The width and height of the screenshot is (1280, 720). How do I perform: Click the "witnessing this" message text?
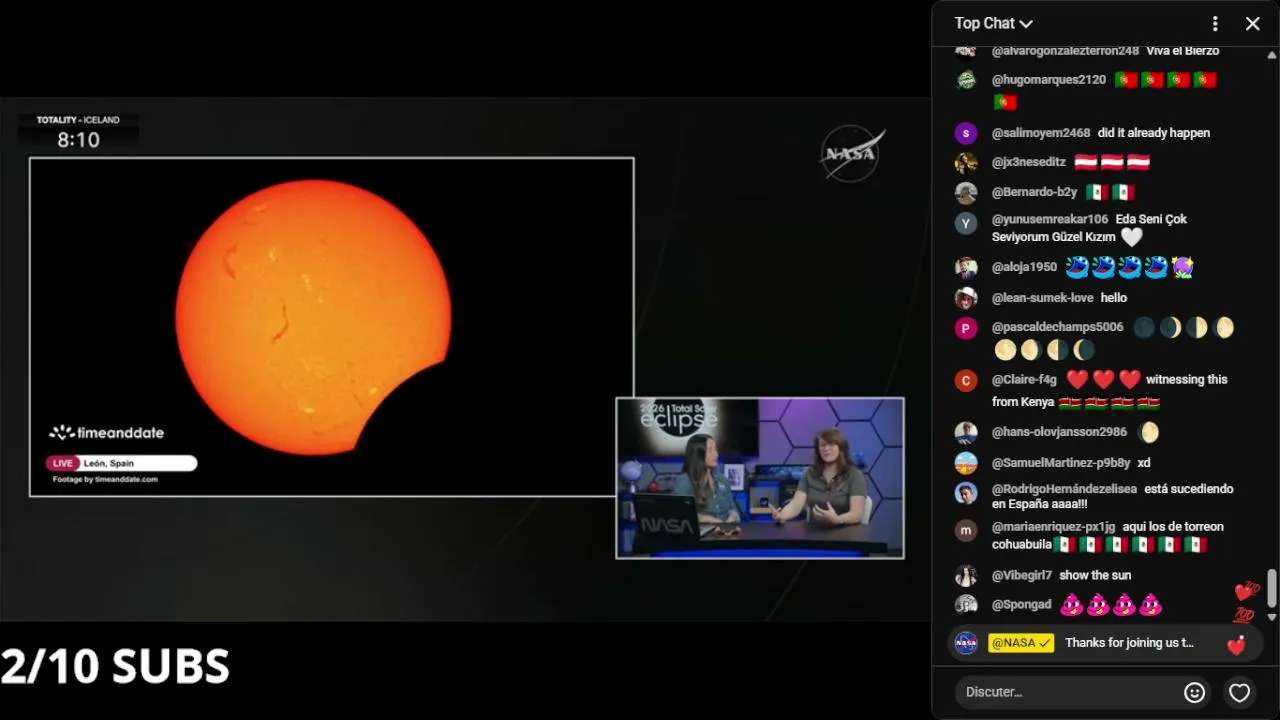tap(1187, 380)
